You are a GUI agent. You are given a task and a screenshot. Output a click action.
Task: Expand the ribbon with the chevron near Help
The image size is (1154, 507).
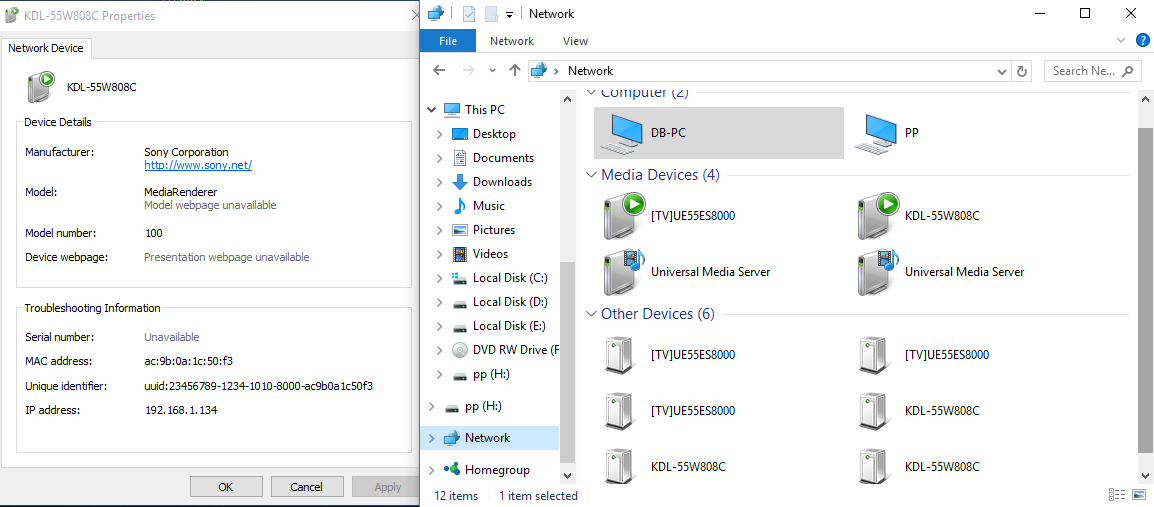click(1122, 40)
